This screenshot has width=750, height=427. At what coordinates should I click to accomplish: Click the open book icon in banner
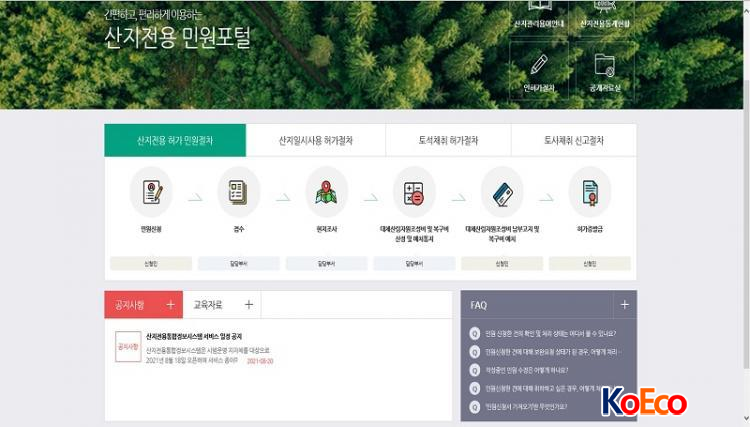point(539,6)
